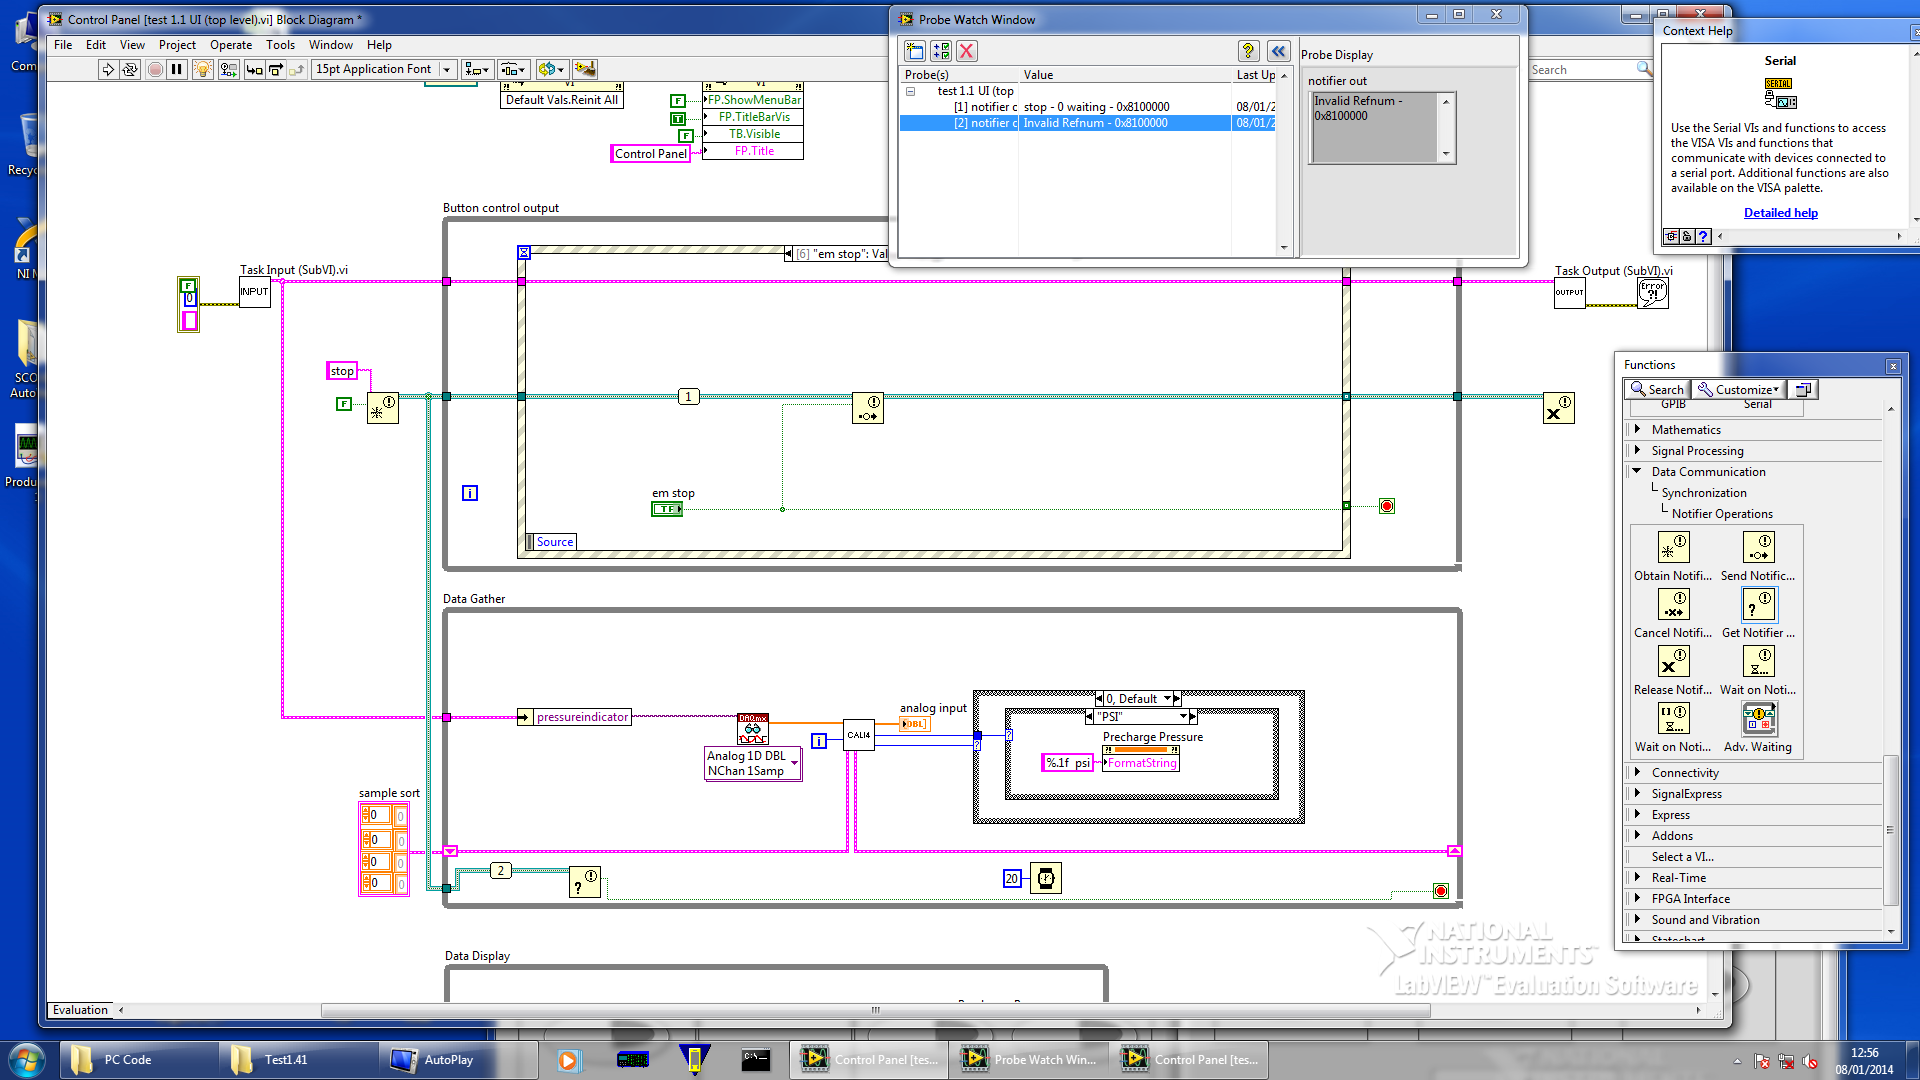Click the Clean Up Diagram broom icon
The height and width of the screenshot is (1080, 1920).
[585, 69]
